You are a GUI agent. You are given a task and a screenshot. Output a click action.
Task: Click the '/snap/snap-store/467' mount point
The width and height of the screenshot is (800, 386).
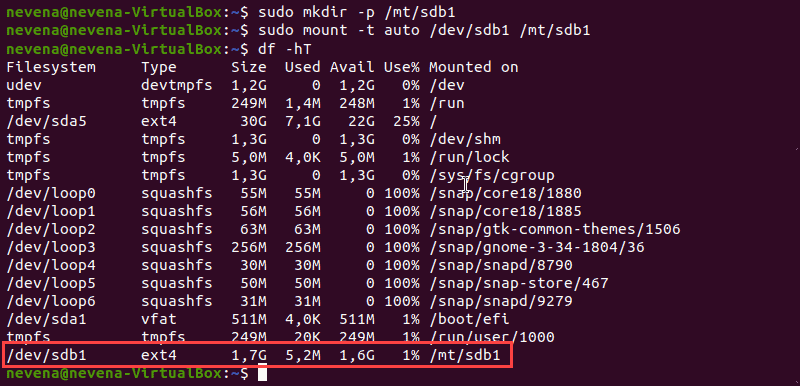pyautogui.click(x=518, y=283)
